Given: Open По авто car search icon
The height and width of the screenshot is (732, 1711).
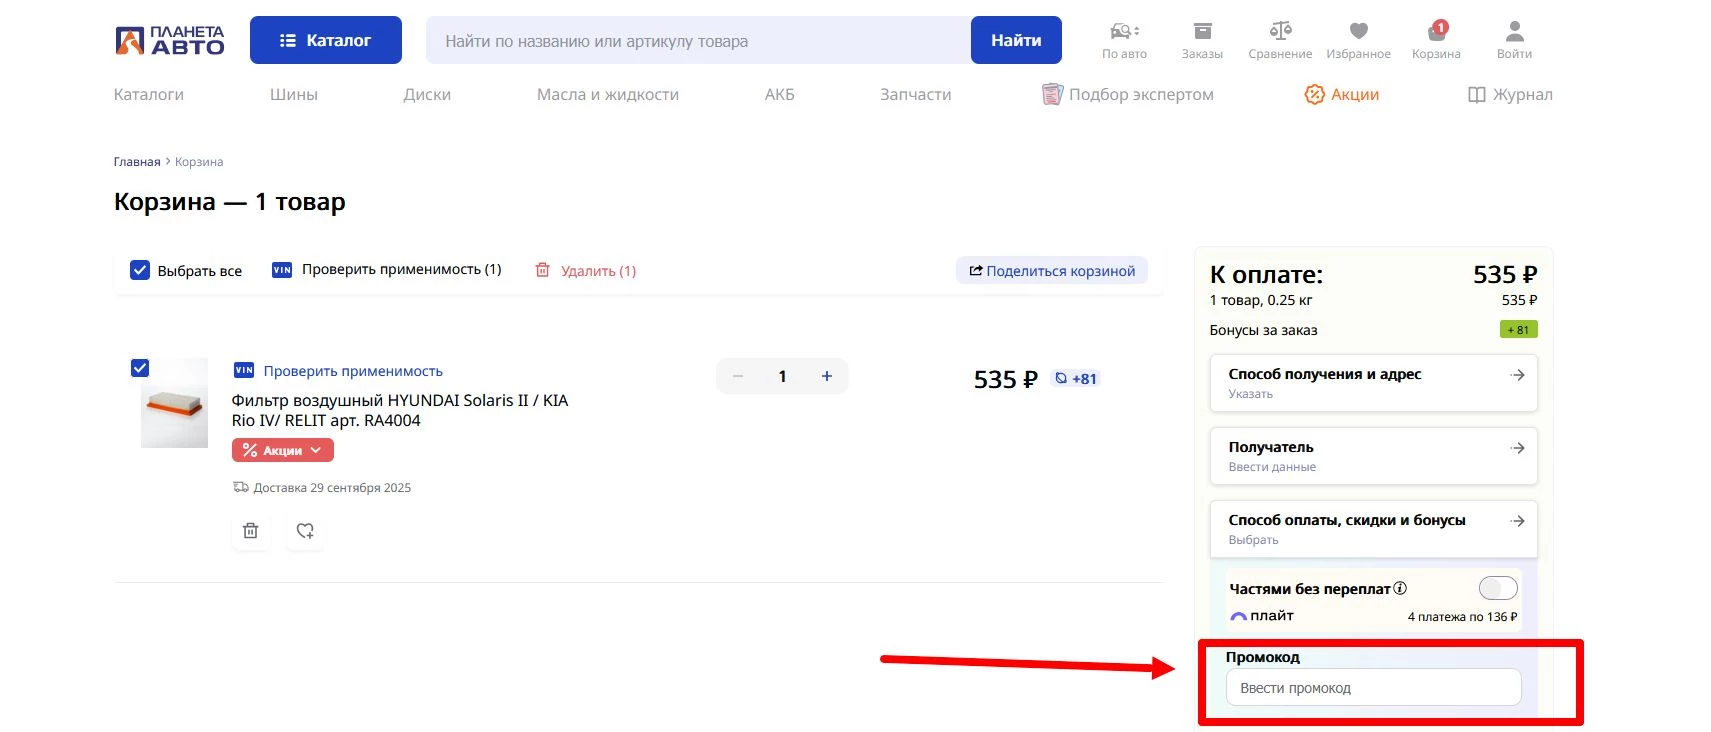Looking at the screenshot, I should (1124, 33).
